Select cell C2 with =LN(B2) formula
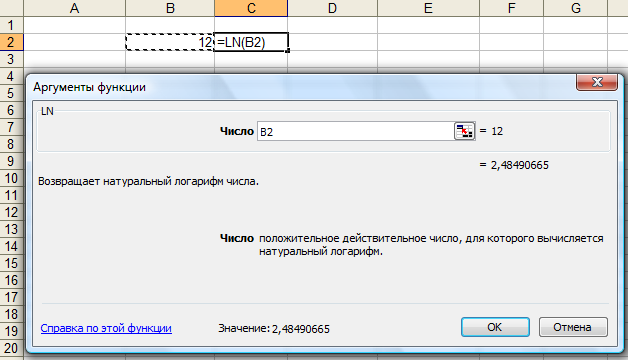This screenshot has width=628, height=360. click(251, 42)
